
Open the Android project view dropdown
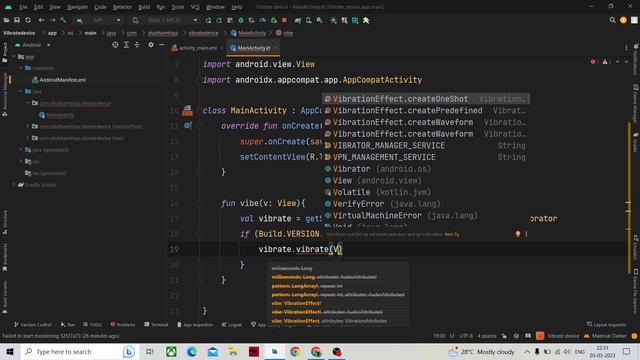[33, 45]
